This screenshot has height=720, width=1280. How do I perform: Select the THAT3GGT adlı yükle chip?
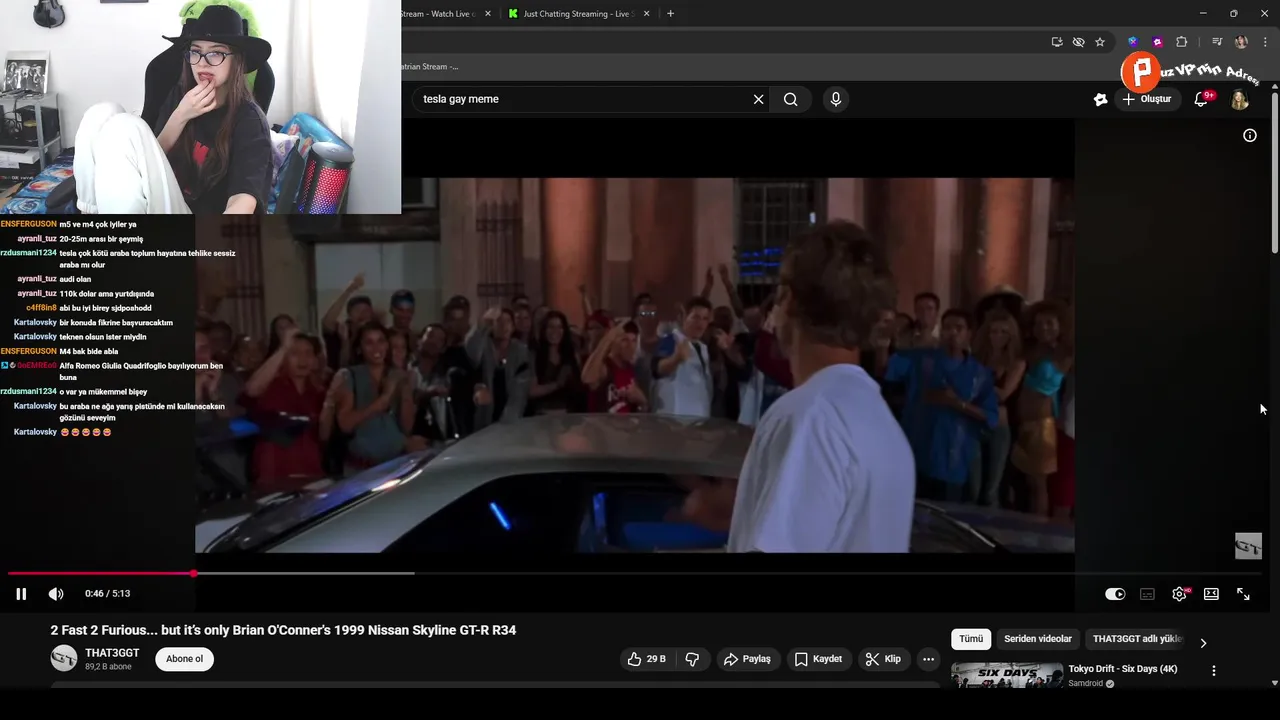[1137, 639]
